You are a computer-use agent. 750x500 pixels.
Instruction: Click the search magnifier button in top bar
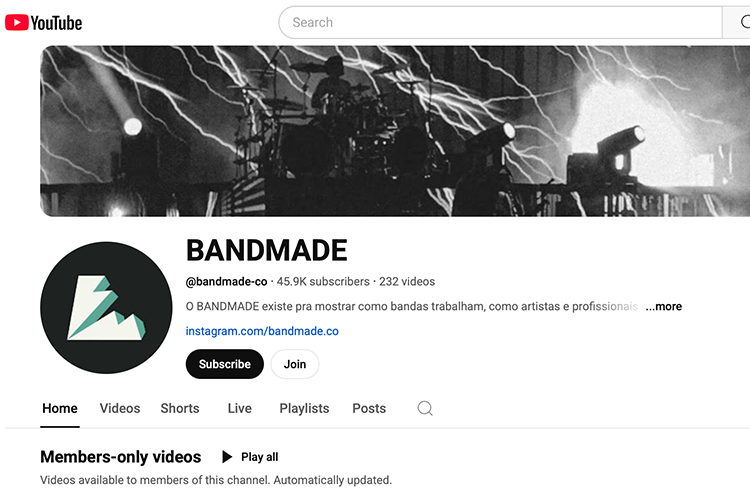coord(737,22)
